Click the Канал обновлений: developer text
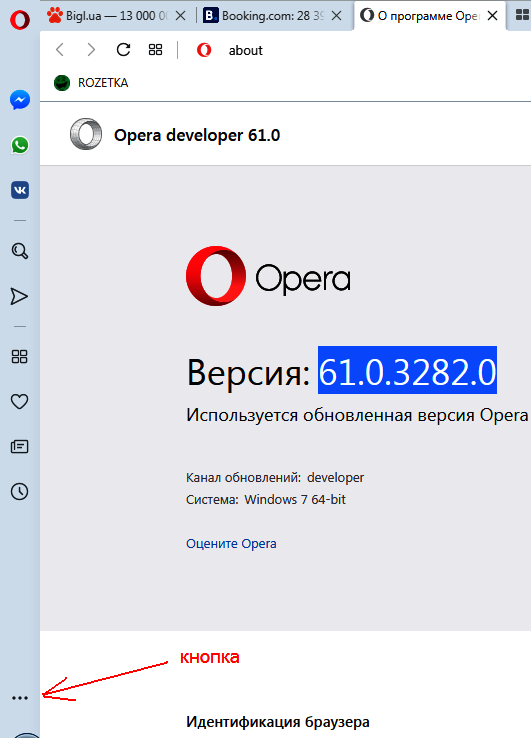Viewport: 531px width, 738px height. click(275, 477)
